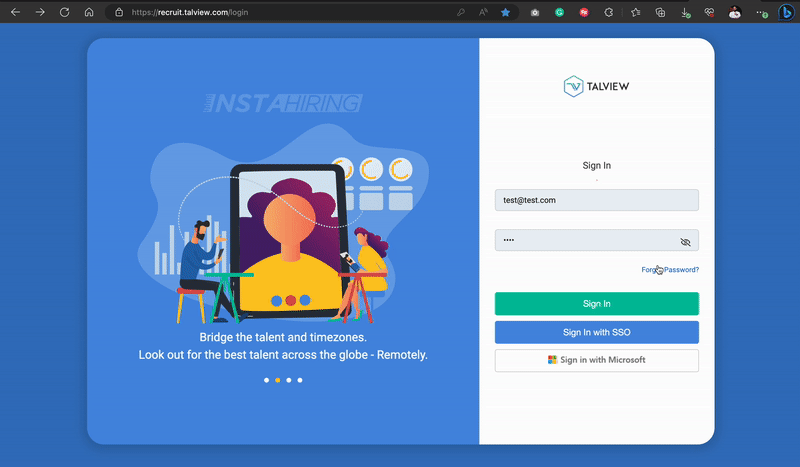This screenshot has height=467, width=800.
Task: Click the blue favorites star icon
Action: [x=505, y=12]
